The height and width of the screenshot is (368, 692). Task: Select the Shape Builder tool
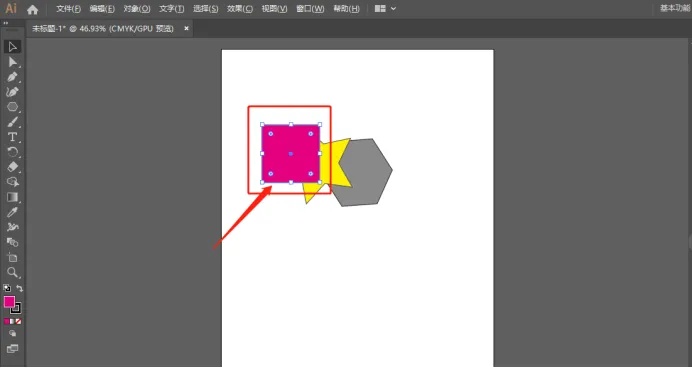point(12,182)
